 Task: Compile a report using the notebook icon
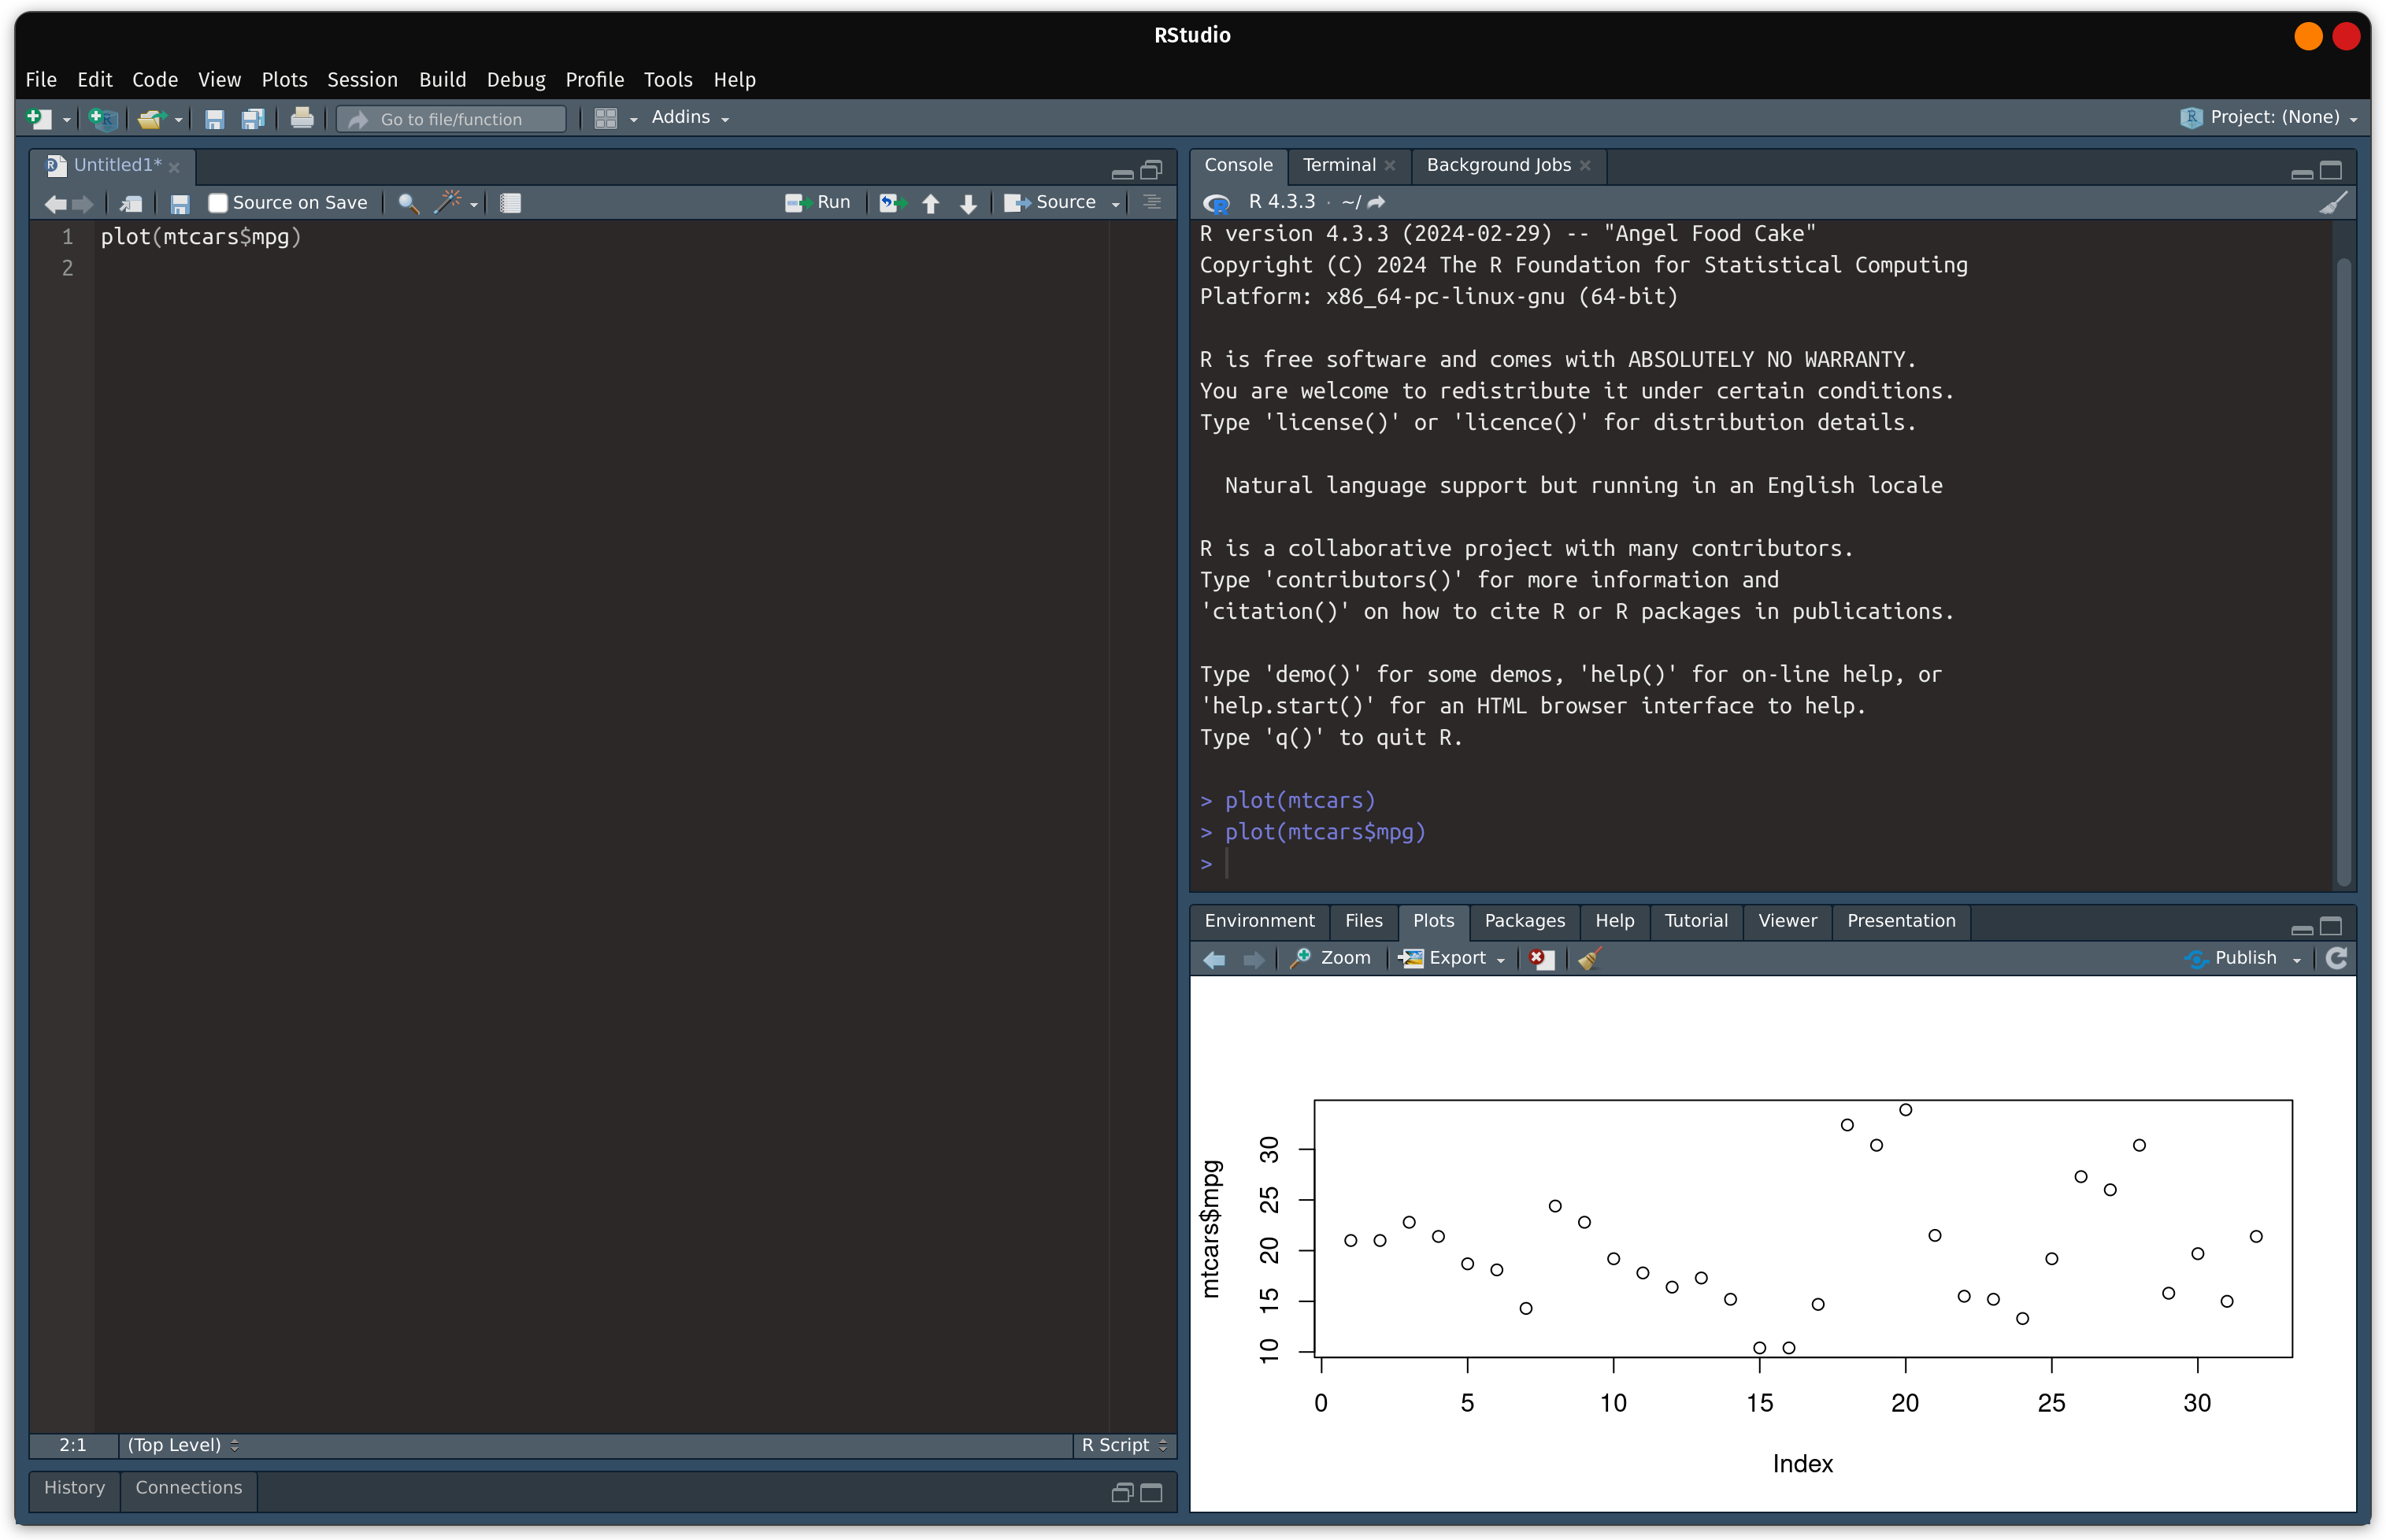coord(510,202)
